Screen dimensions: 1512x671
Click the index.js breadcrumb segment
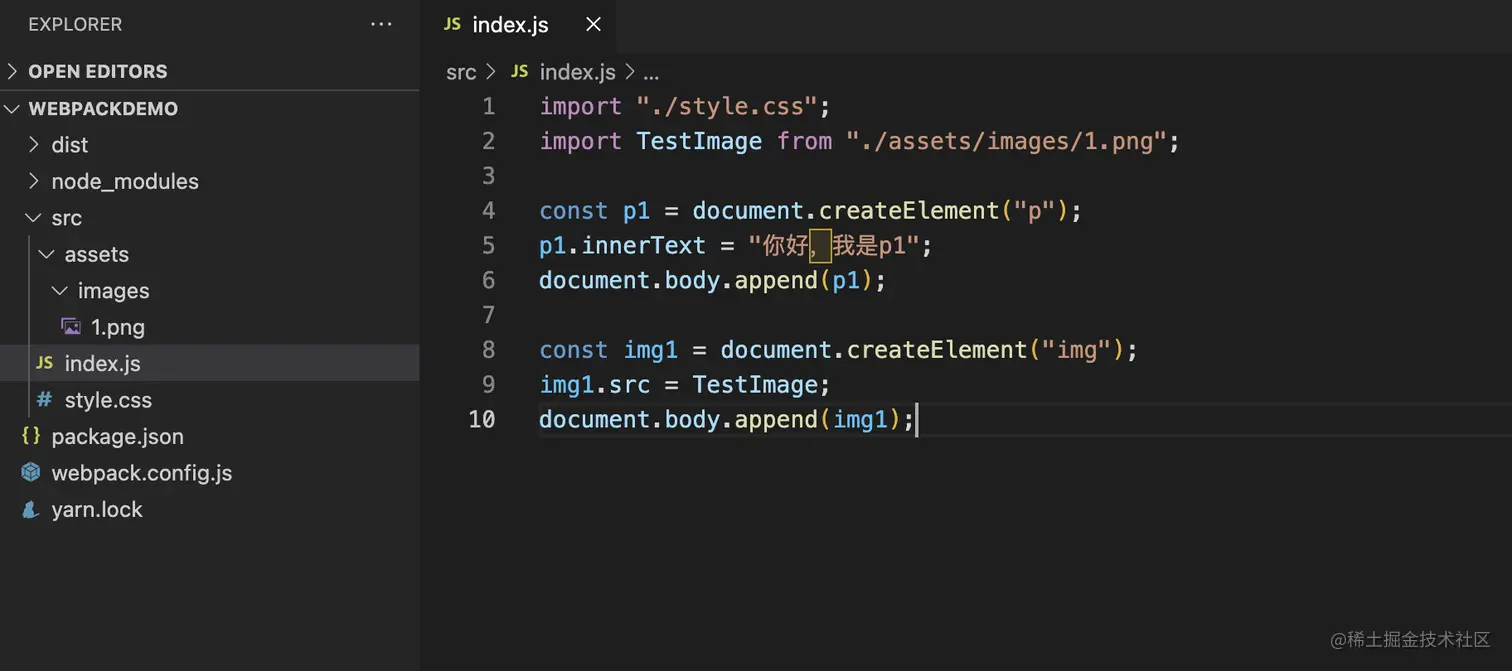tap(577, 72)
